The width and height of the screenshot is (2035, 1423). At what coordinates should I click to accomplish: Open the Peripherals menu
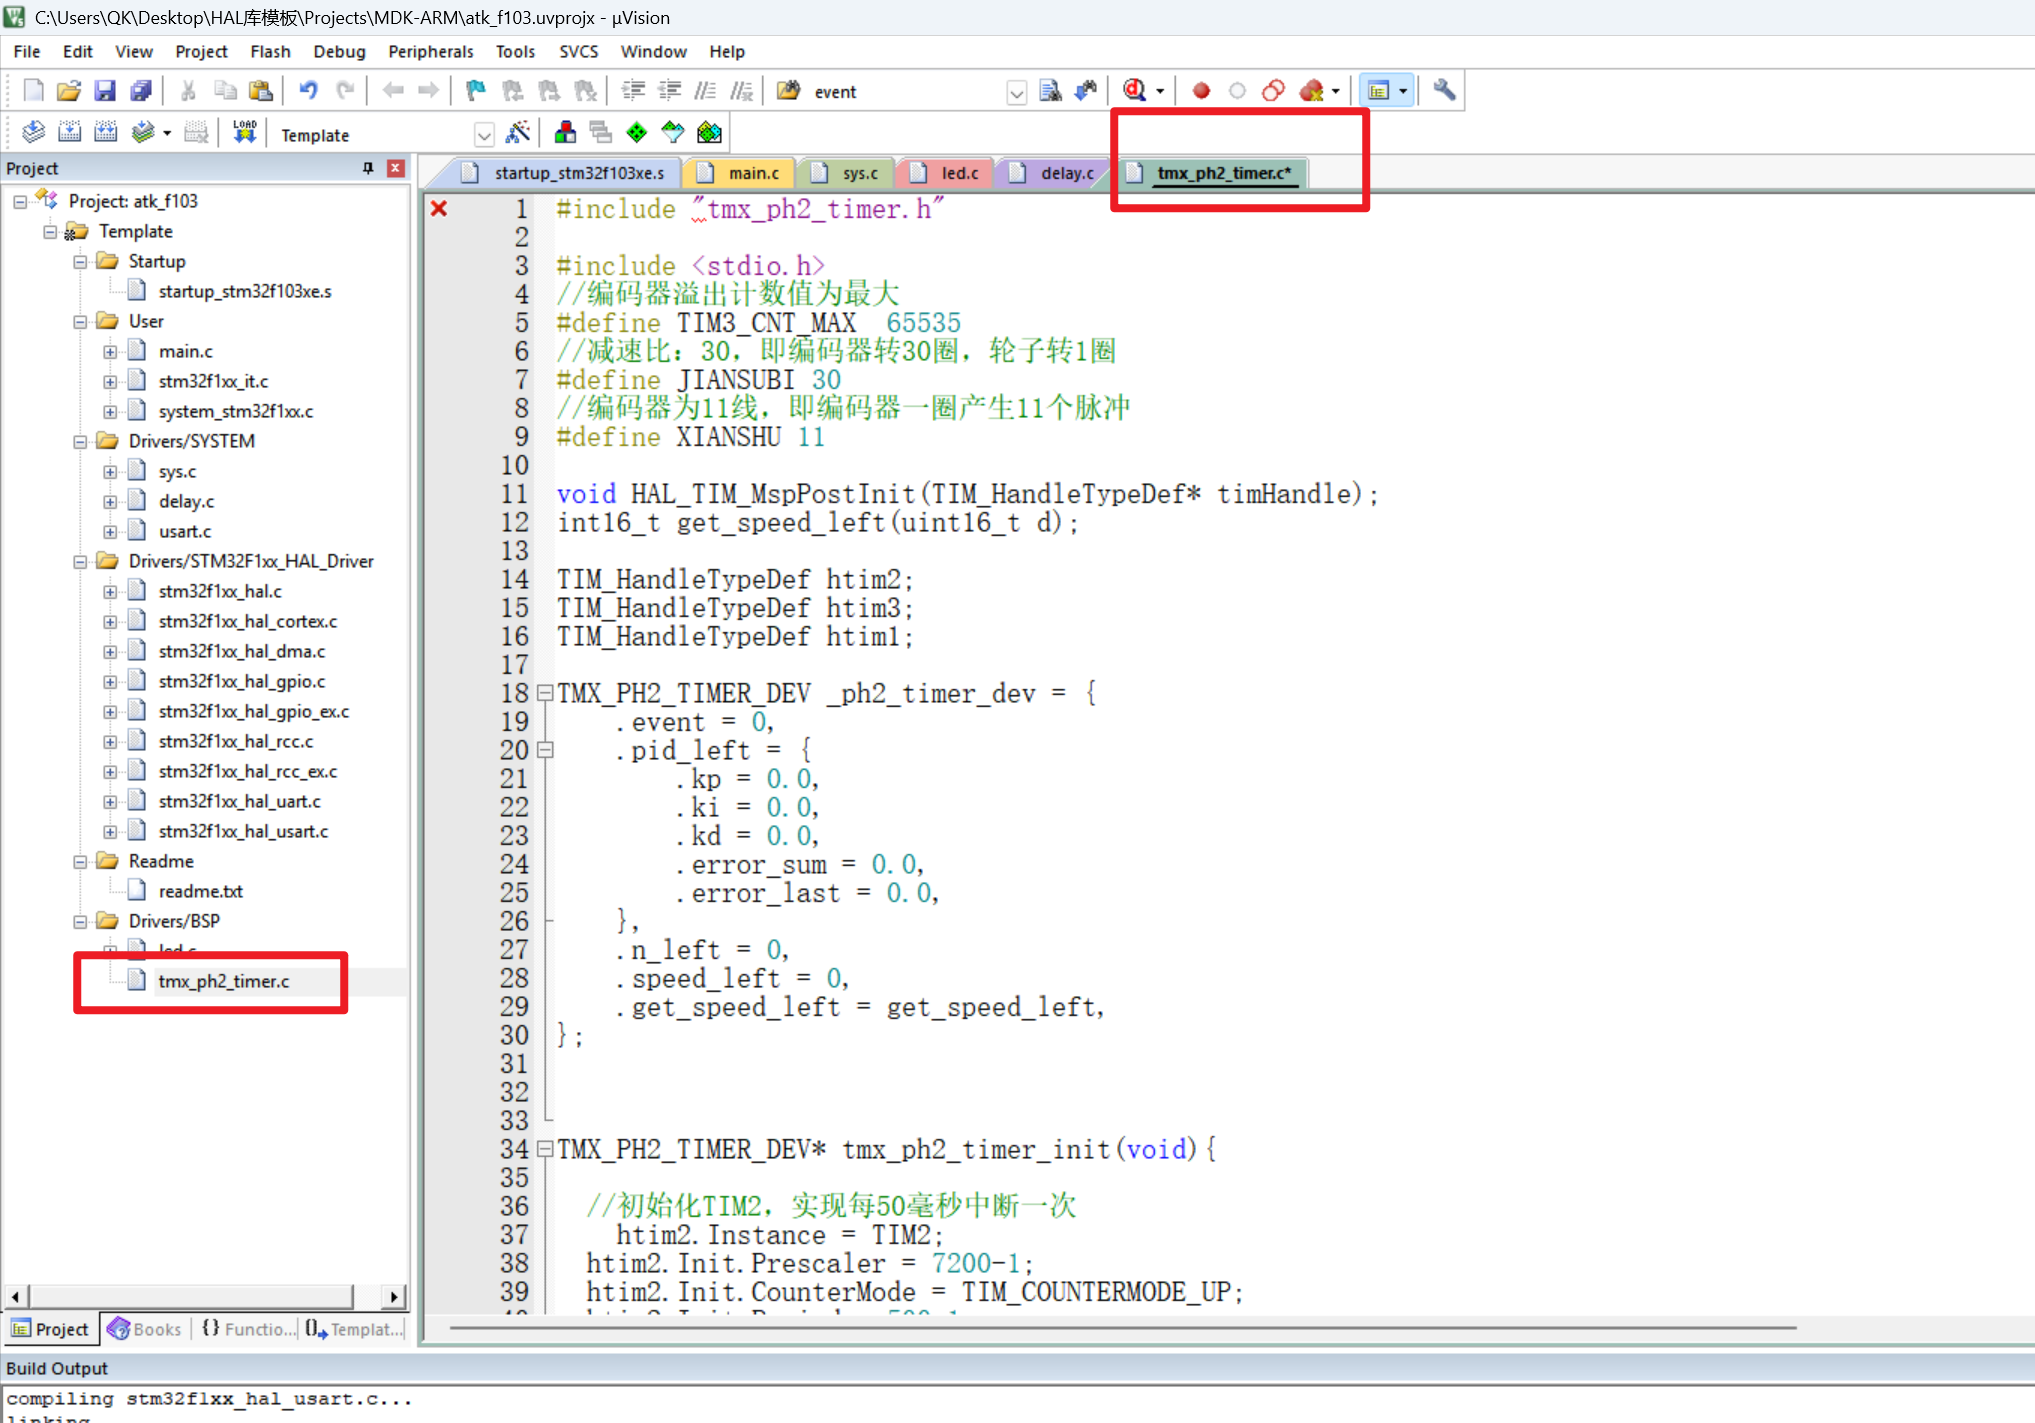[430, 51]
